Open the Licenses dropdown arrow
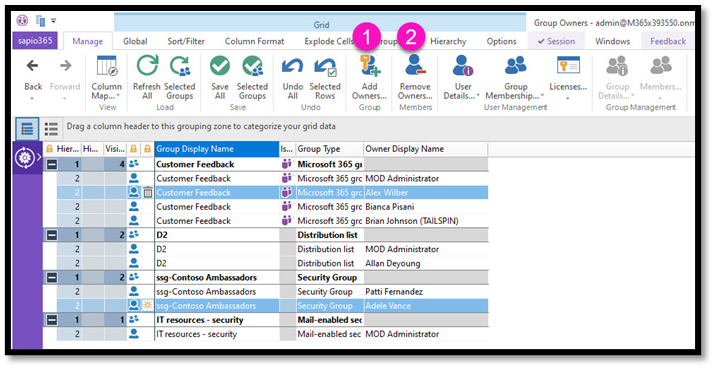 568,98
